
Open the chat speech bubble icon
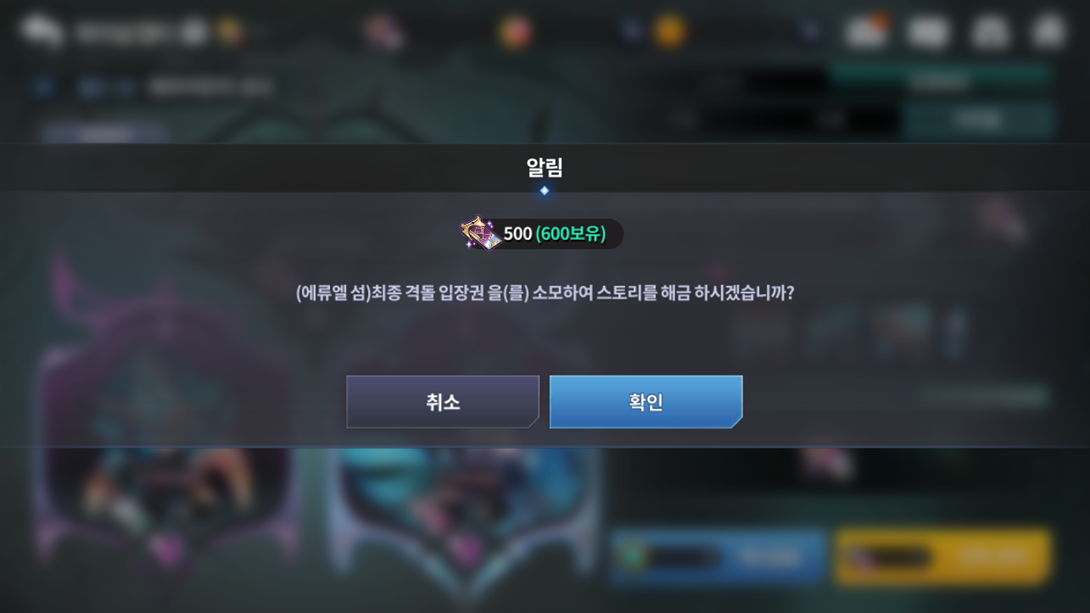[42, 31]
